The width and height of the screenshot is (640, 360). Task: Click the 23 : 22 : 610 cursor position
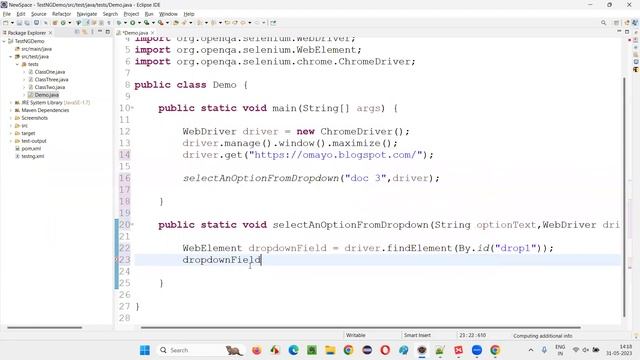[472, 335]
